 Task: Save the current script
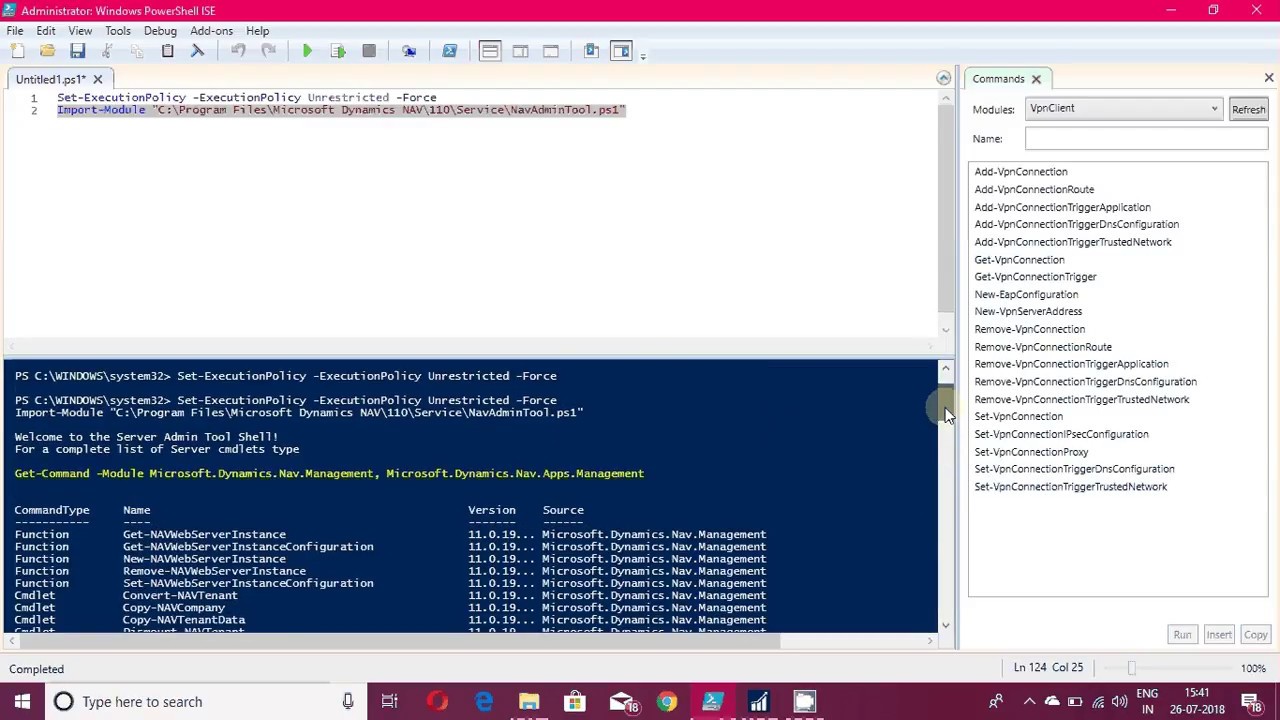[x=77, y=51]
